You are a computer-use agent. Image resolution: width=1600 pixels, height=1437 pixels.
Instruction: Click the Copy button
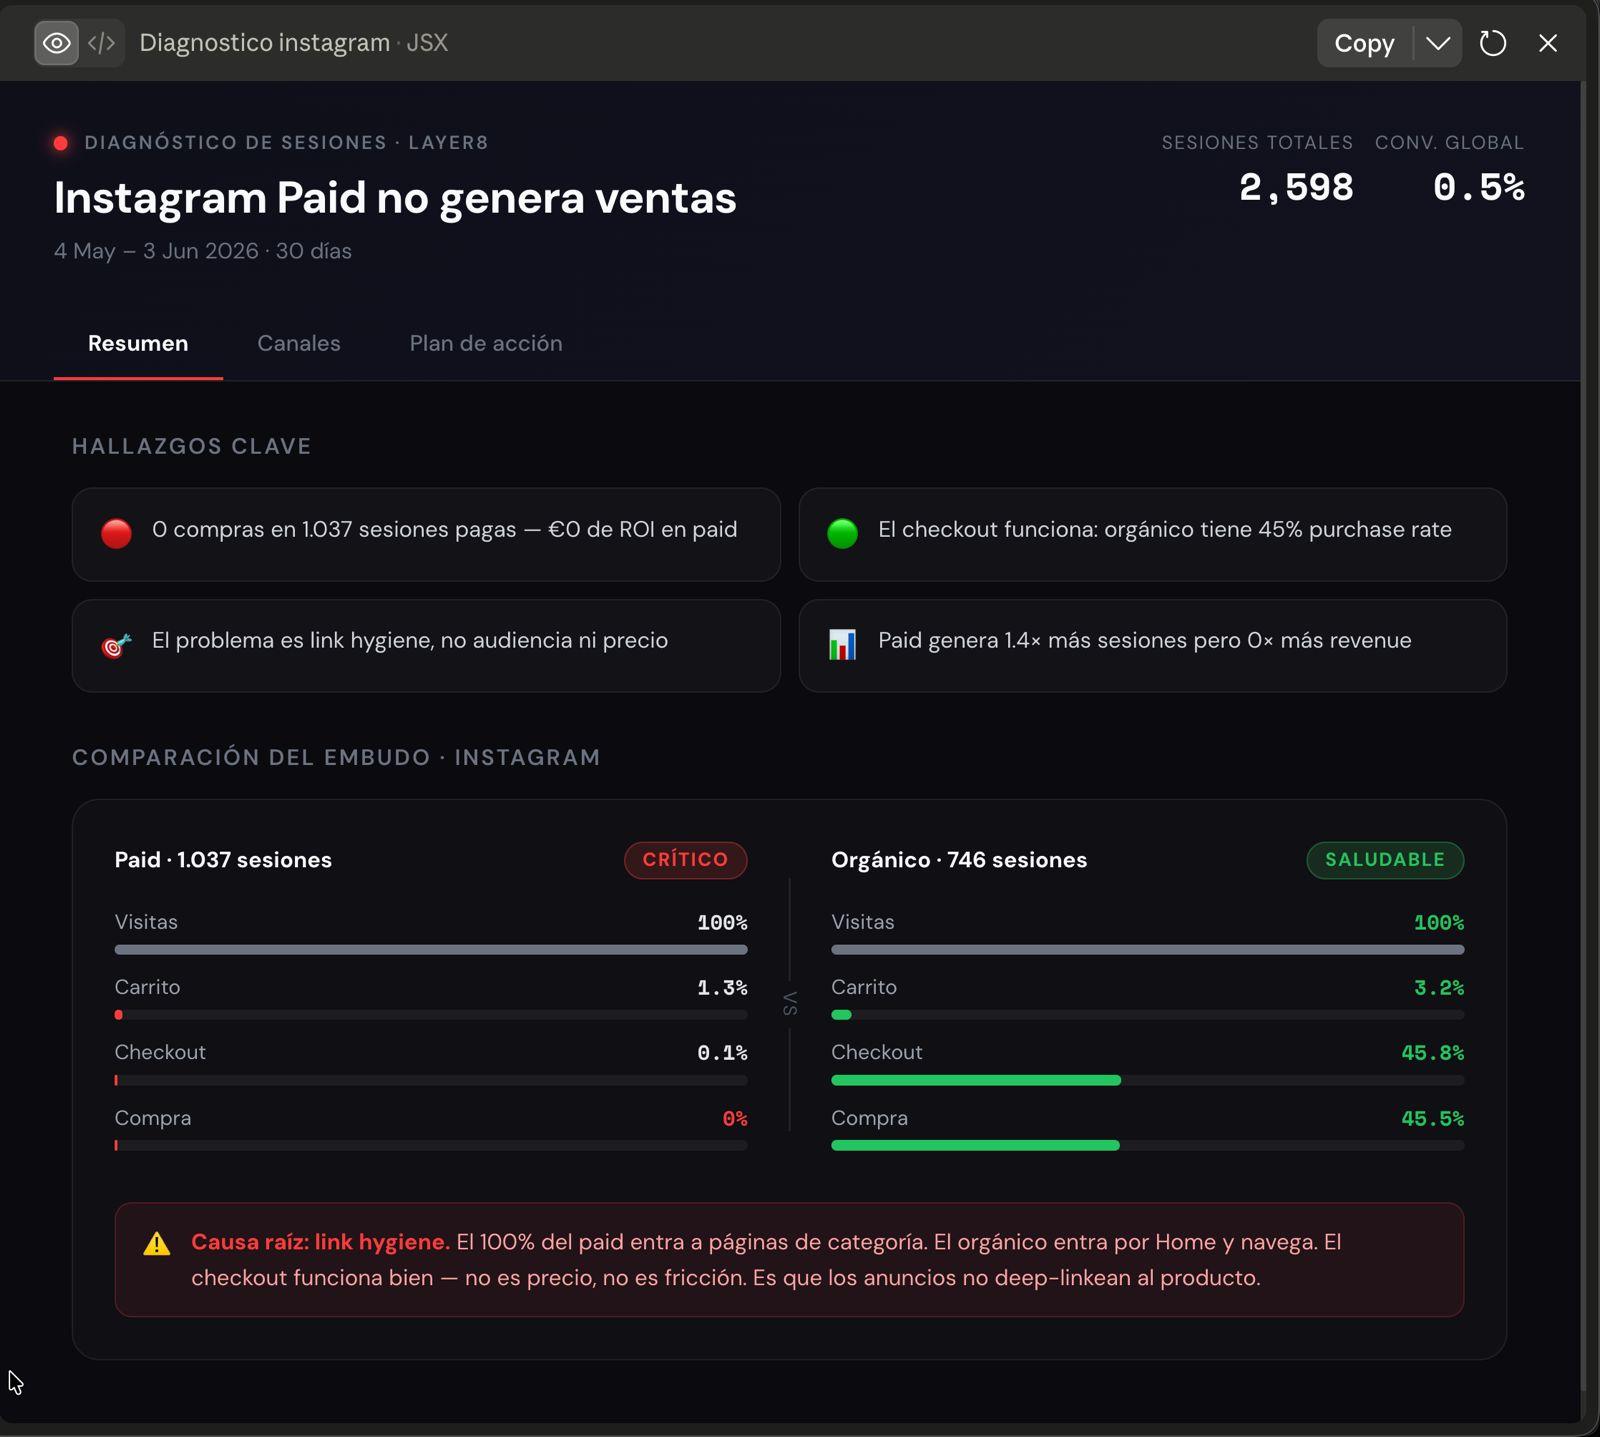point(1364,43)
